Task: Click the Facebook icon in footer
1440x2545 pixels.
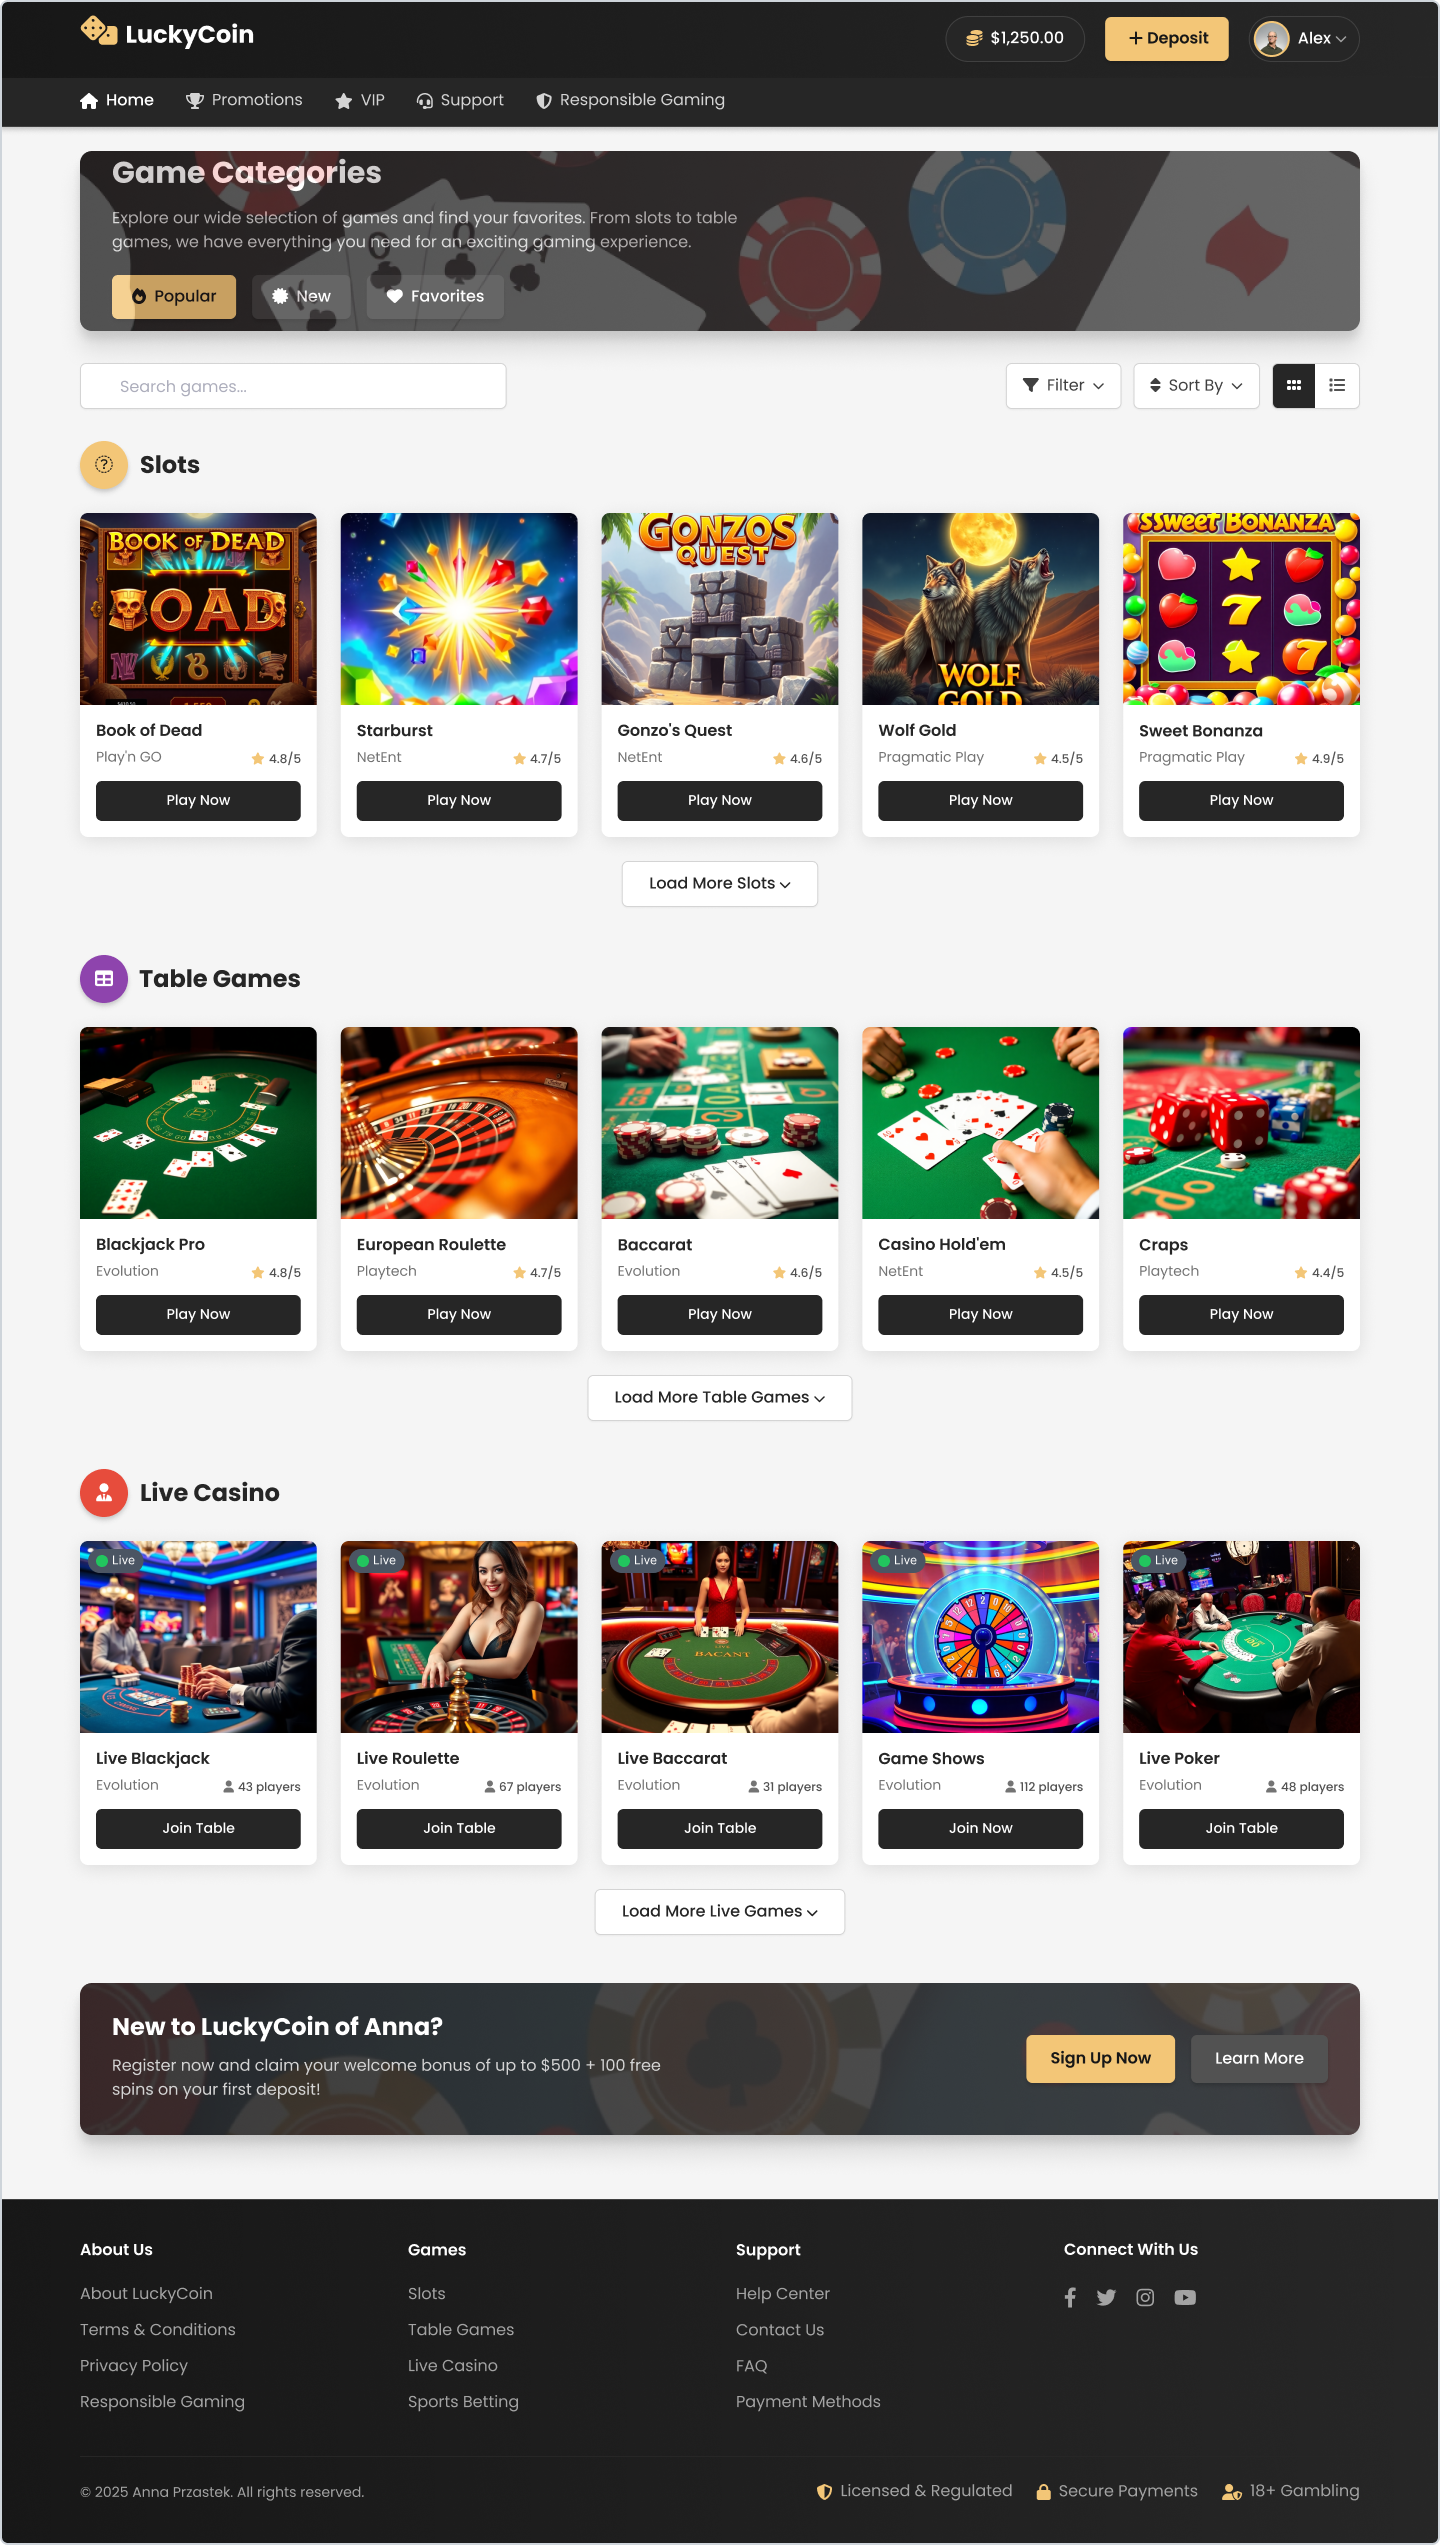Action: (1070, 2297)
